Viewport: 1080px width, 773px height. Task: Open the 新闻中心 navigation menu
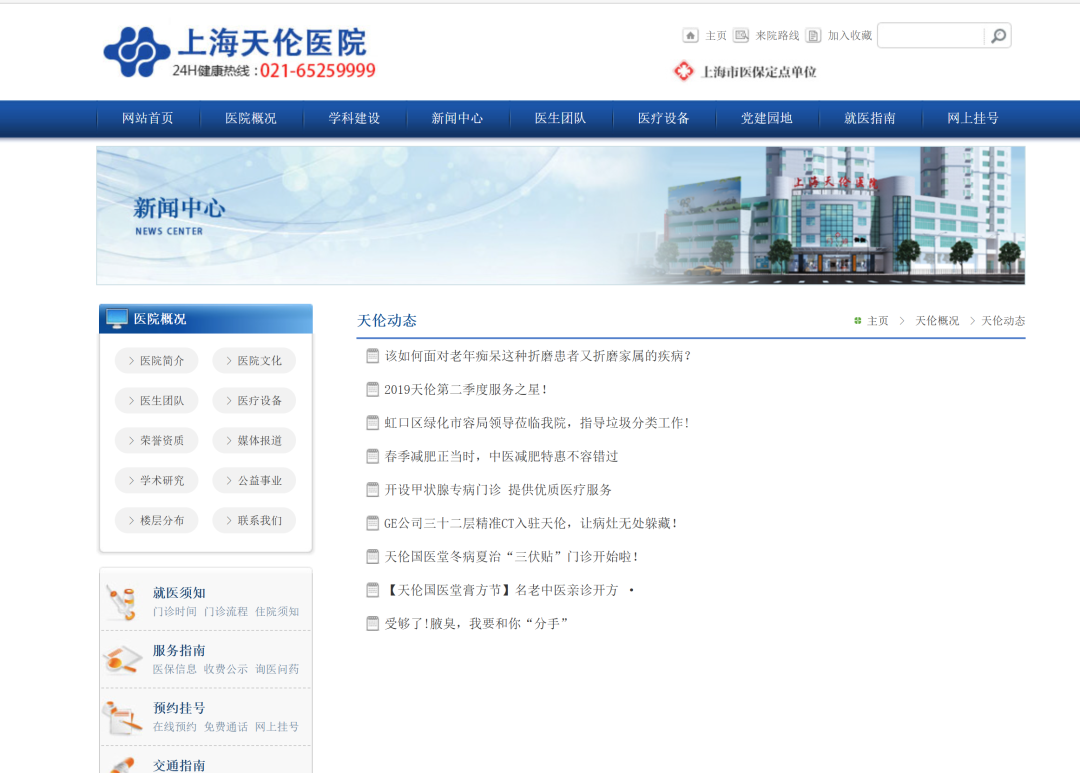click(457, 118)
